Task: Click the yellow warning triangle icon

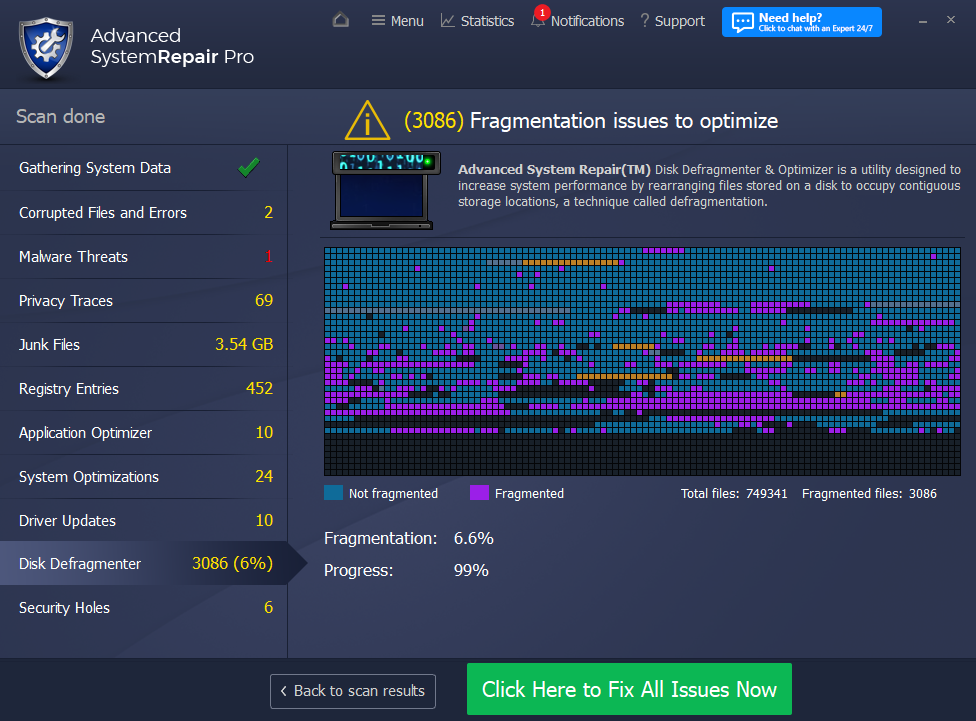Action: point(367,121)
